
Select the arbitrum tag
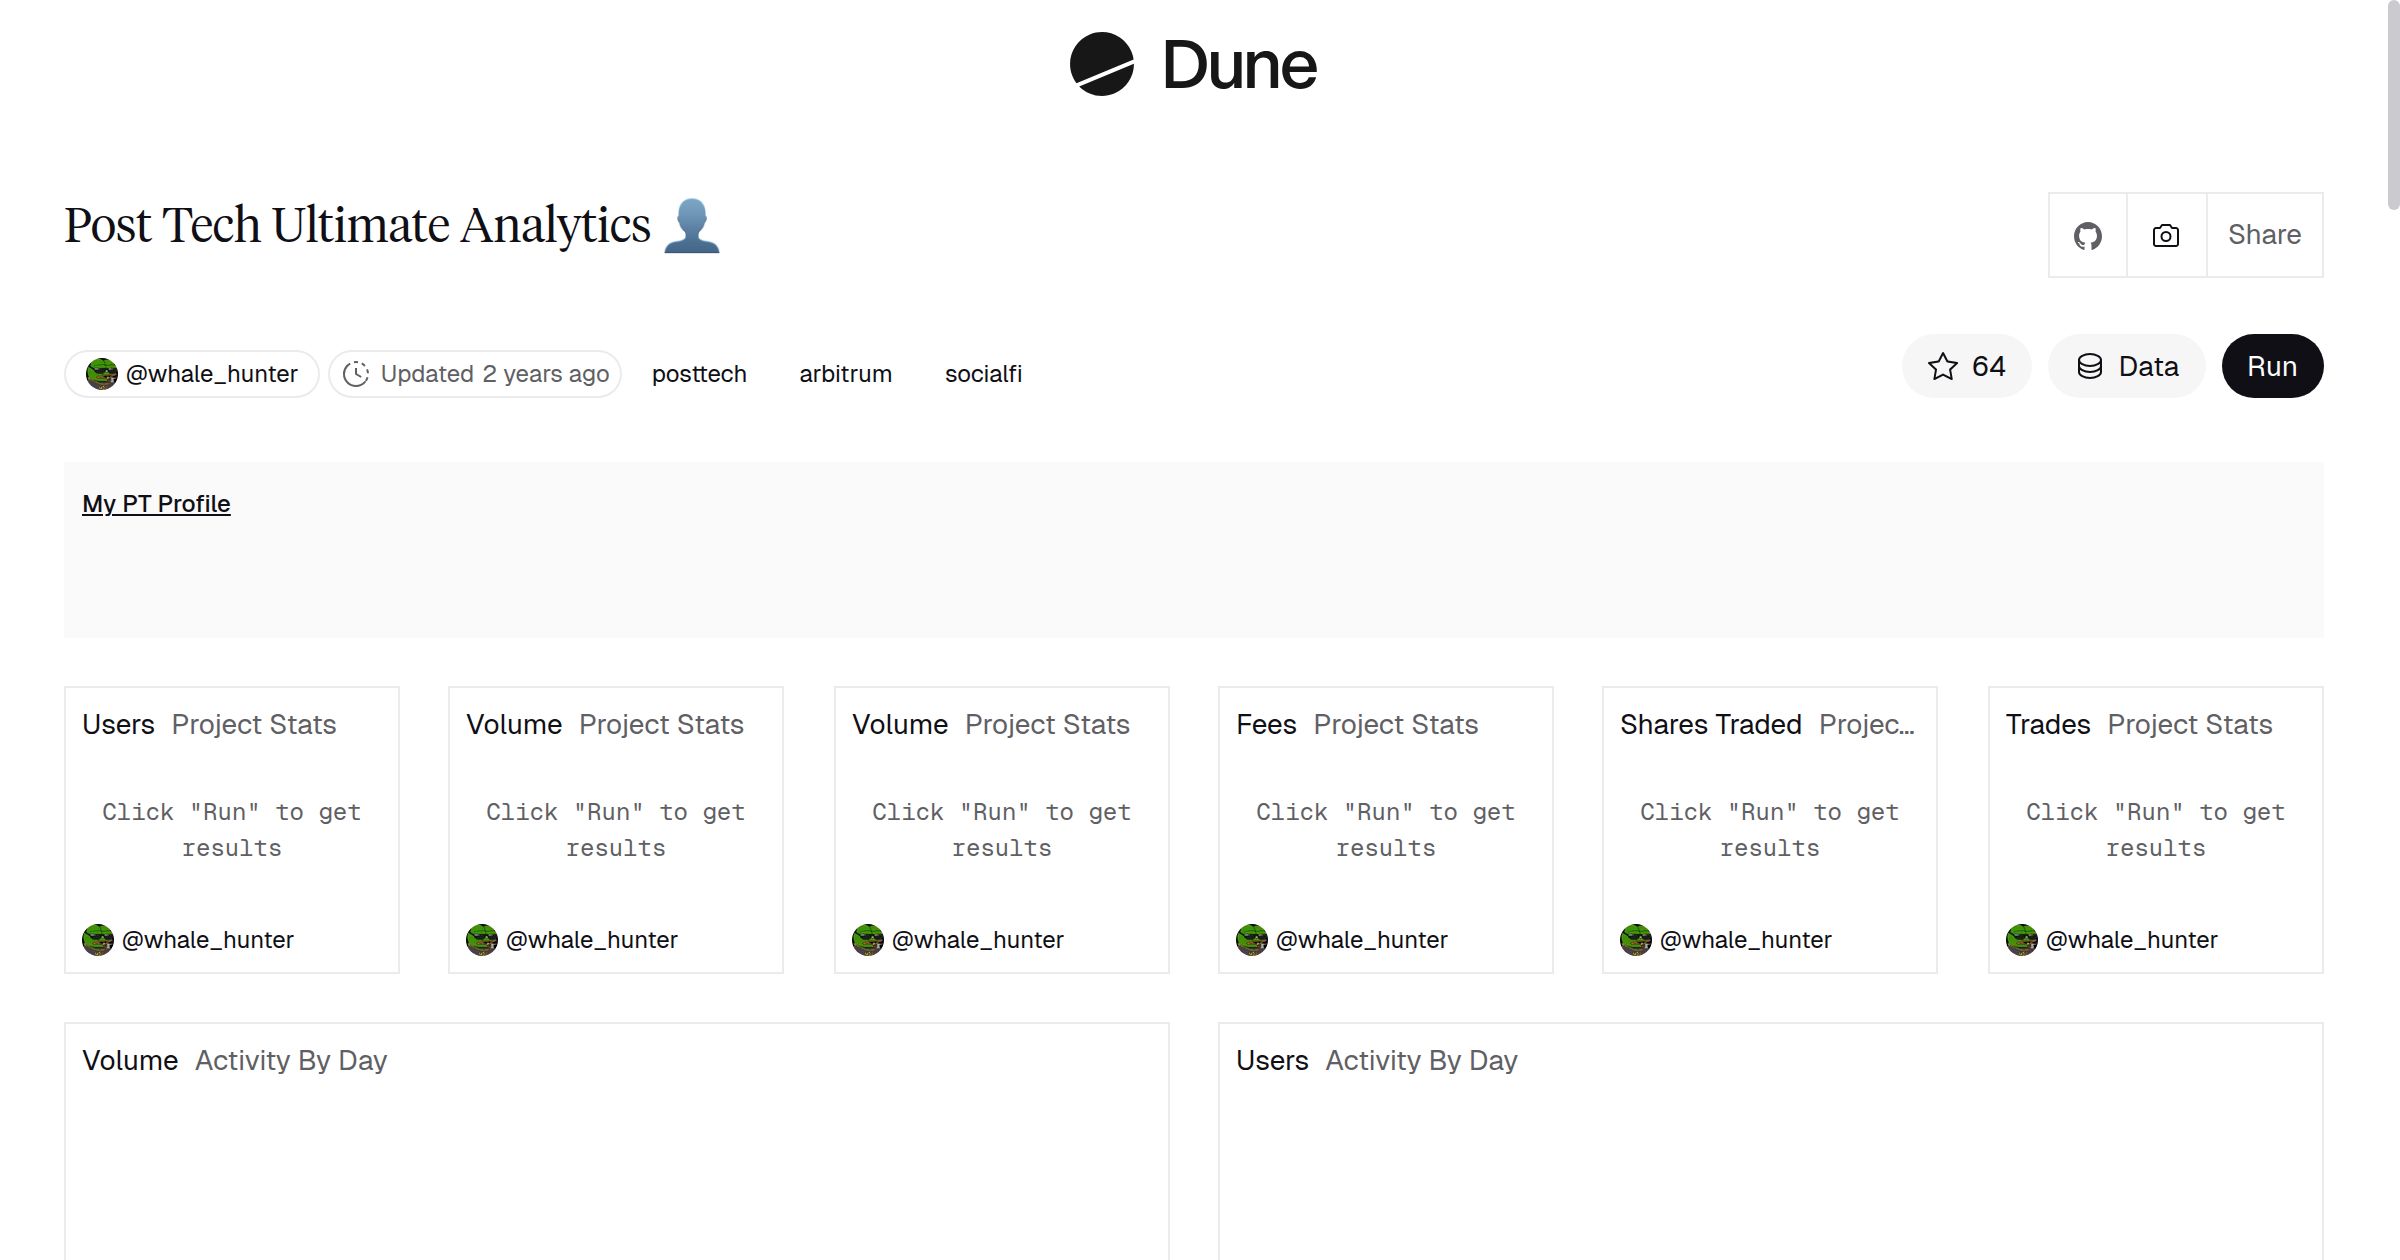[845, 374]
